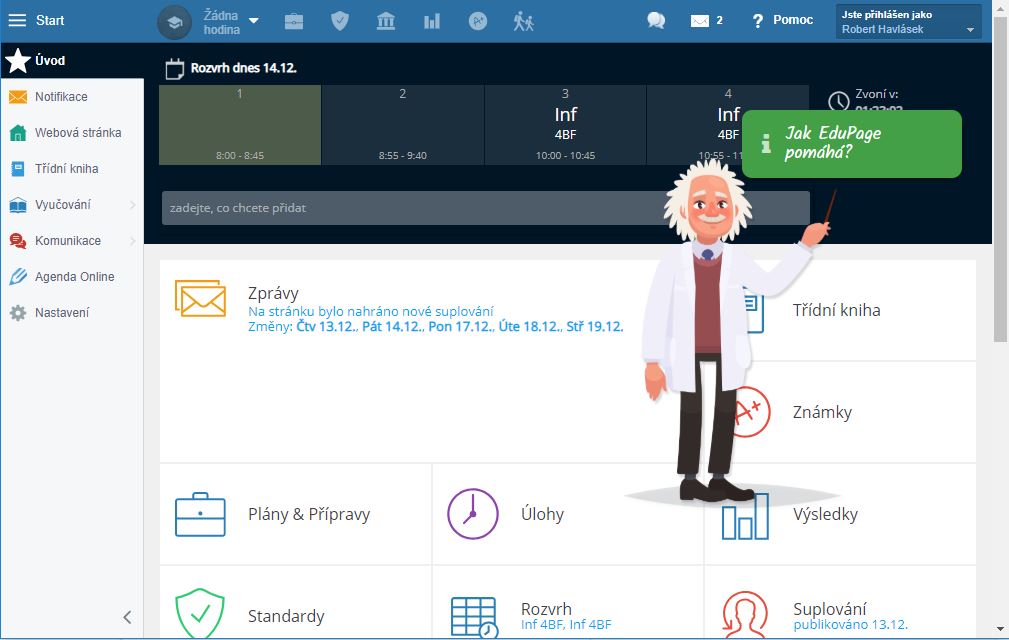Click the Pomoc help button
The height and width of the screenshot is (640, 1009).
point(782,21)
